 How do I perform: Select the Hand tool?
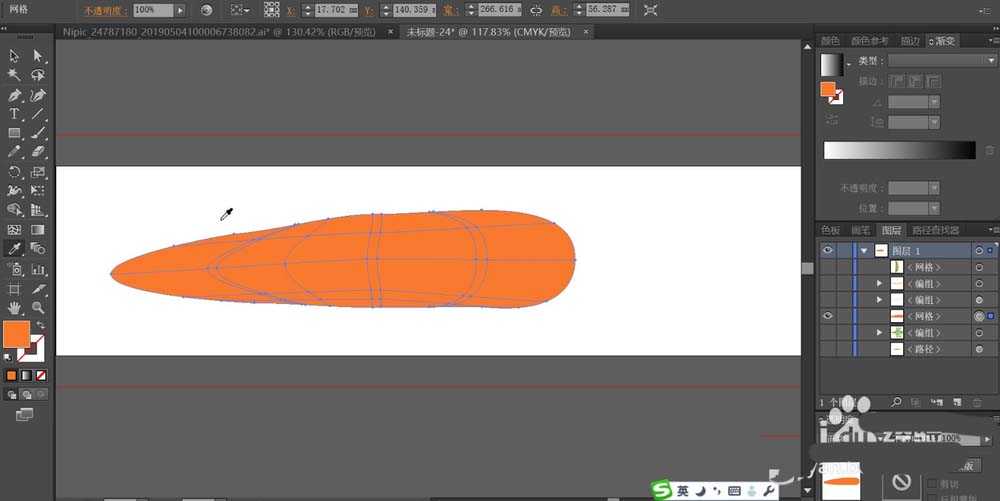[x=14, y=307]
